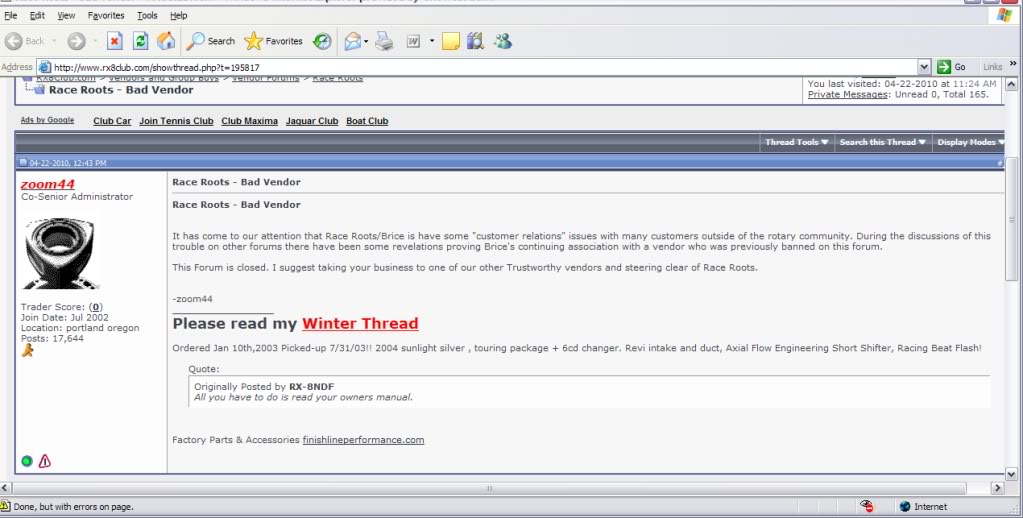Click the vertical scrollbar down arrow

coord(1011,474)
